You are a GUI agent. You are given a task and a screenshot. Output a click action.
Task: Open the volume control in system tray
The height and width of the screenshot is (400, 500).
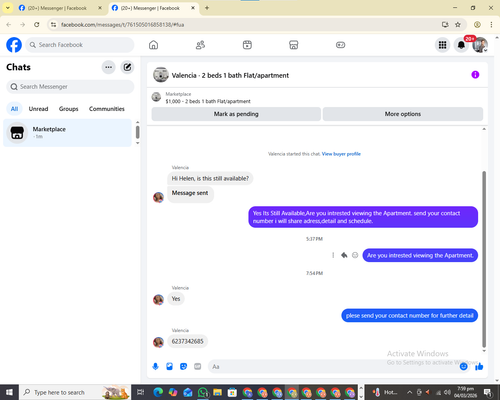point(447,392)
